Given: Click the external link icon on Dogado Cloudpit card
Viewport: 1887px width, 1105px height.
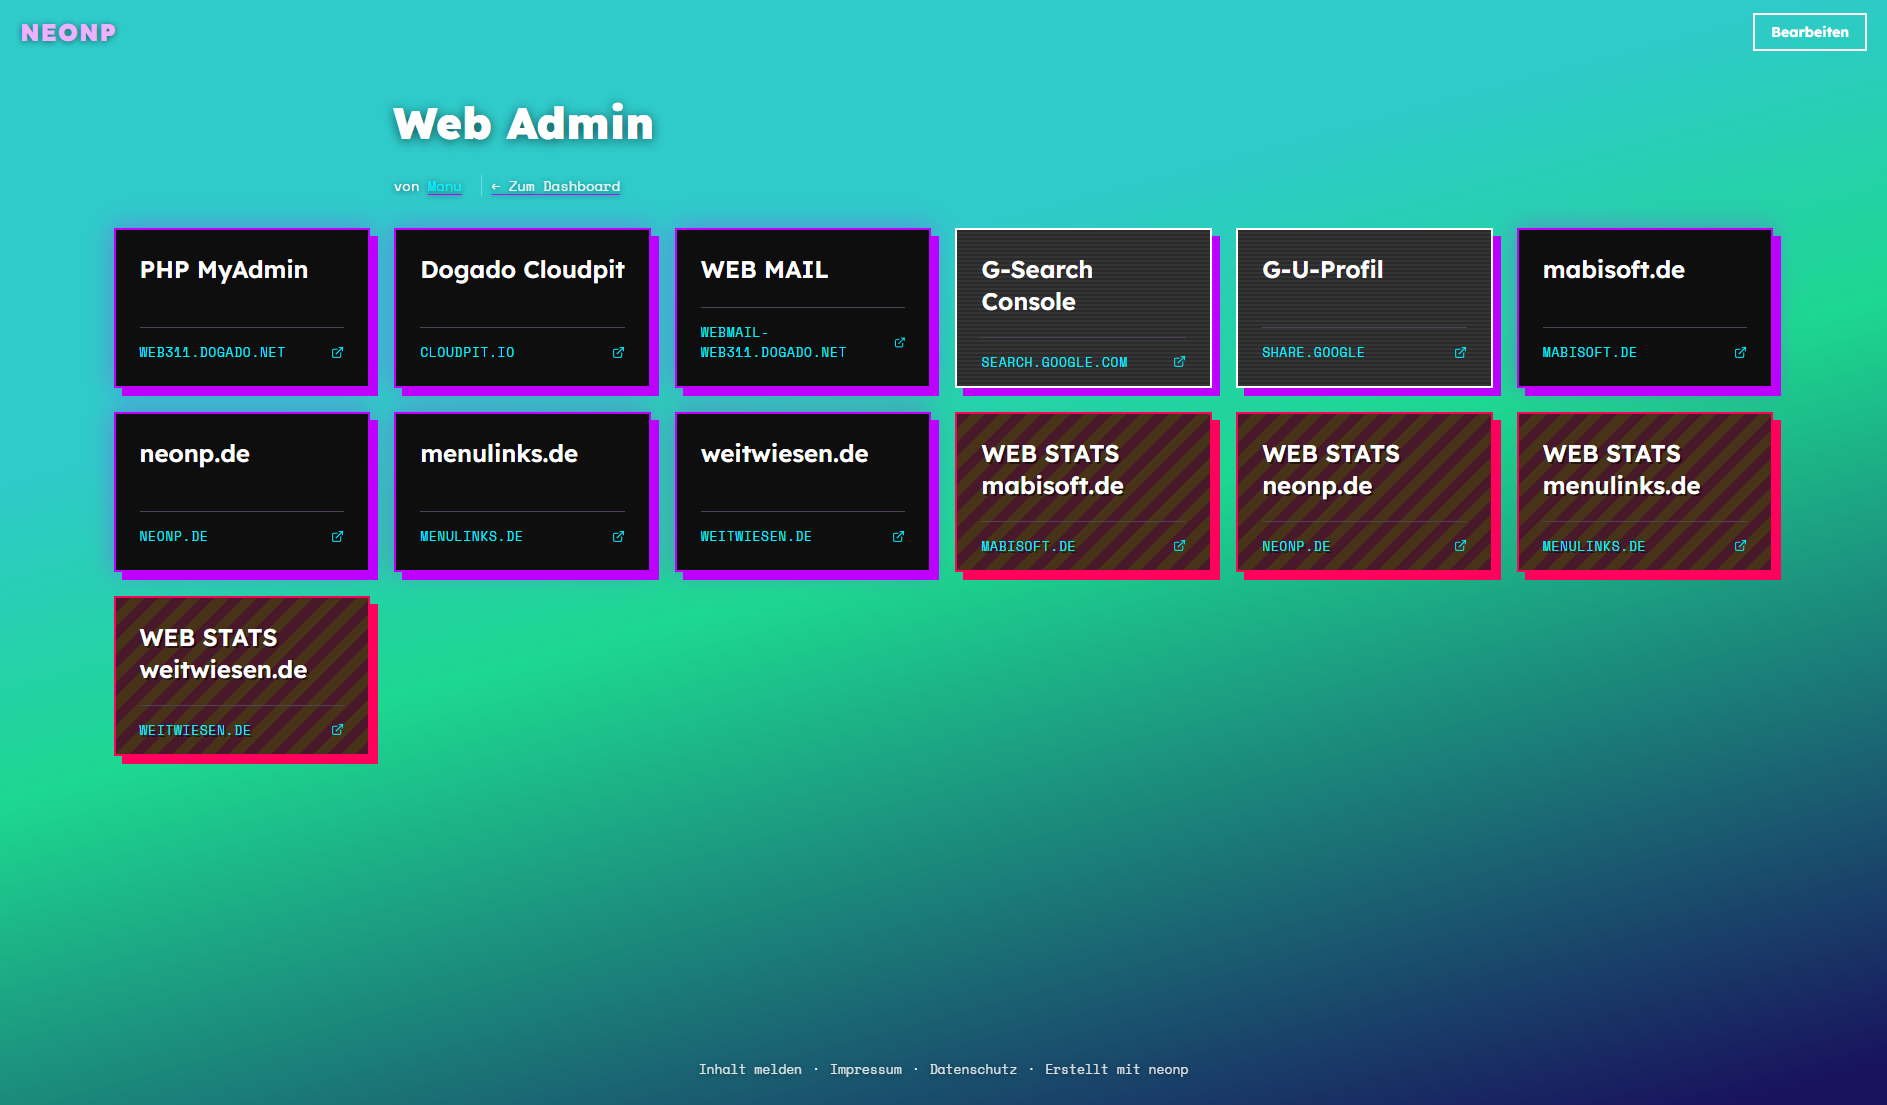Looking at the screenshot, I should 618,353.
